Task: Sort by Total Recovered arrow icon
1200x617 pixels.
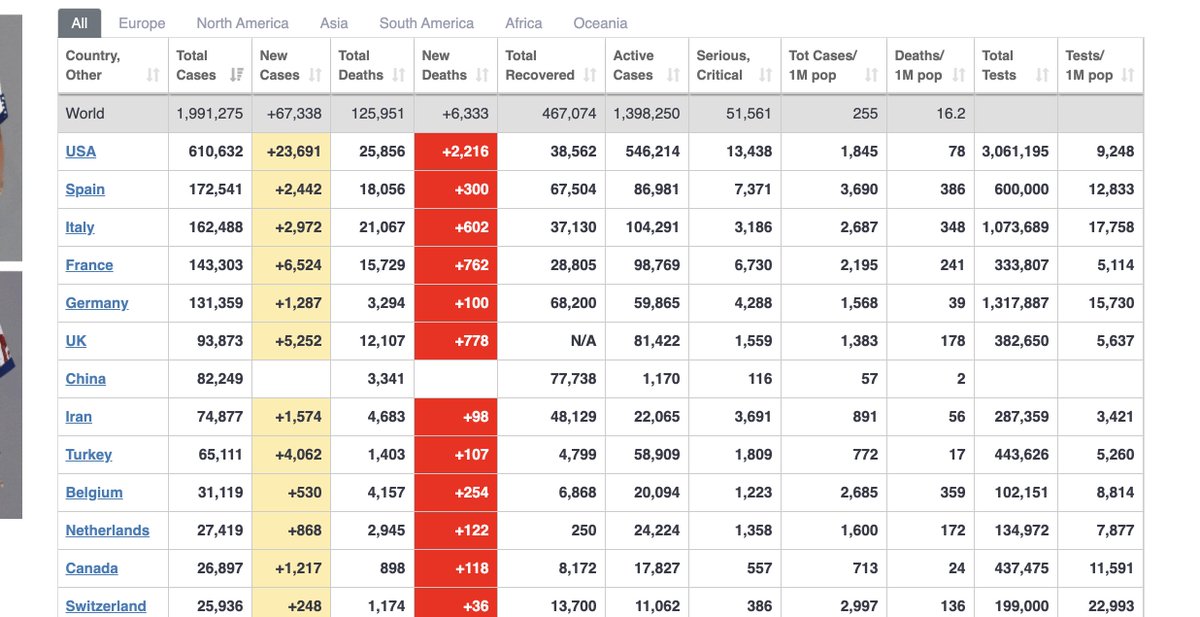Action: pos(590,75)
